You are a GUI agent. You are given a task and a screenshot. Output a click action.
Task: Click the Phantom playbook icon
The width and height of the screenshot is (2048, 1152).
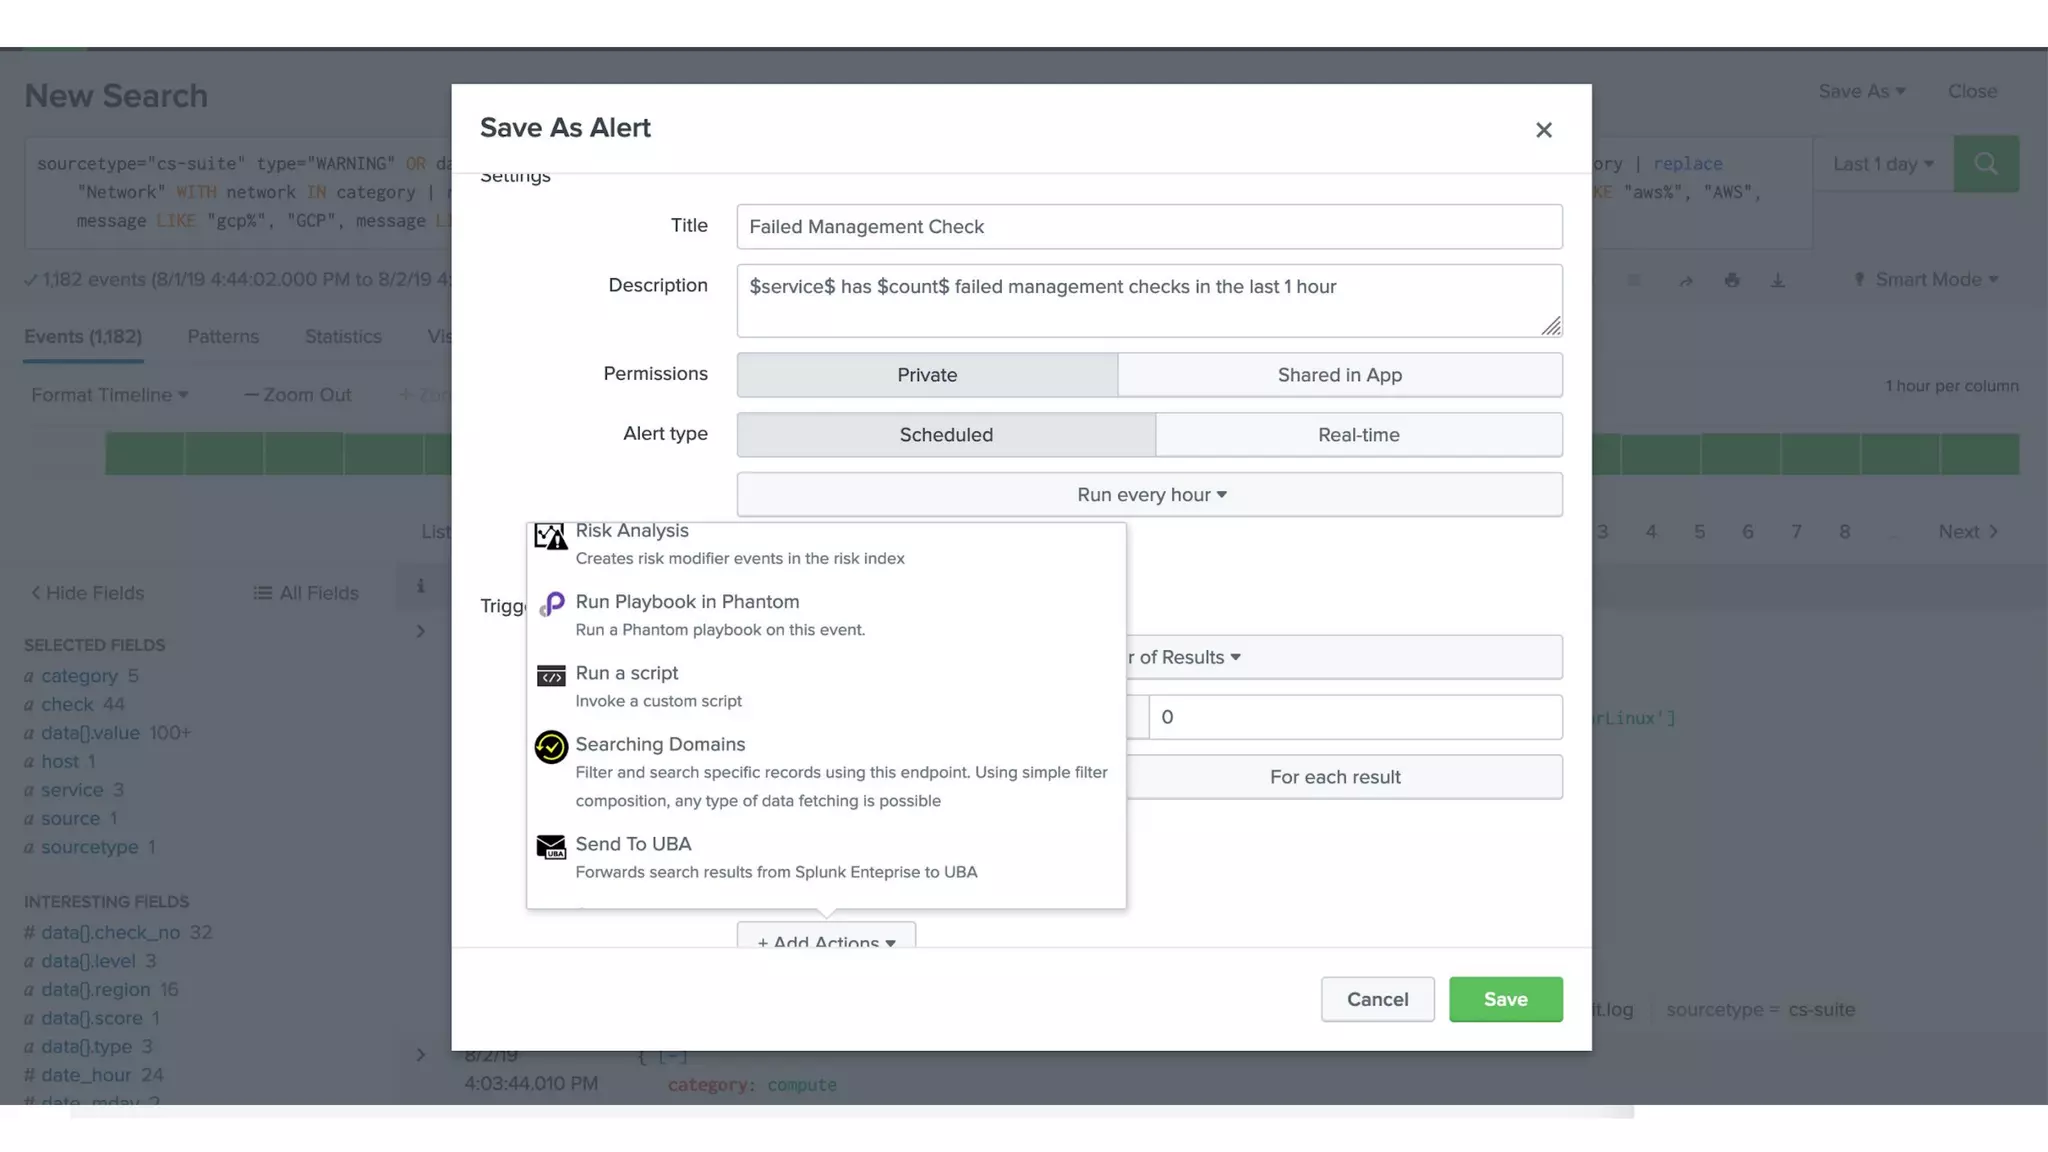(551, 604)
